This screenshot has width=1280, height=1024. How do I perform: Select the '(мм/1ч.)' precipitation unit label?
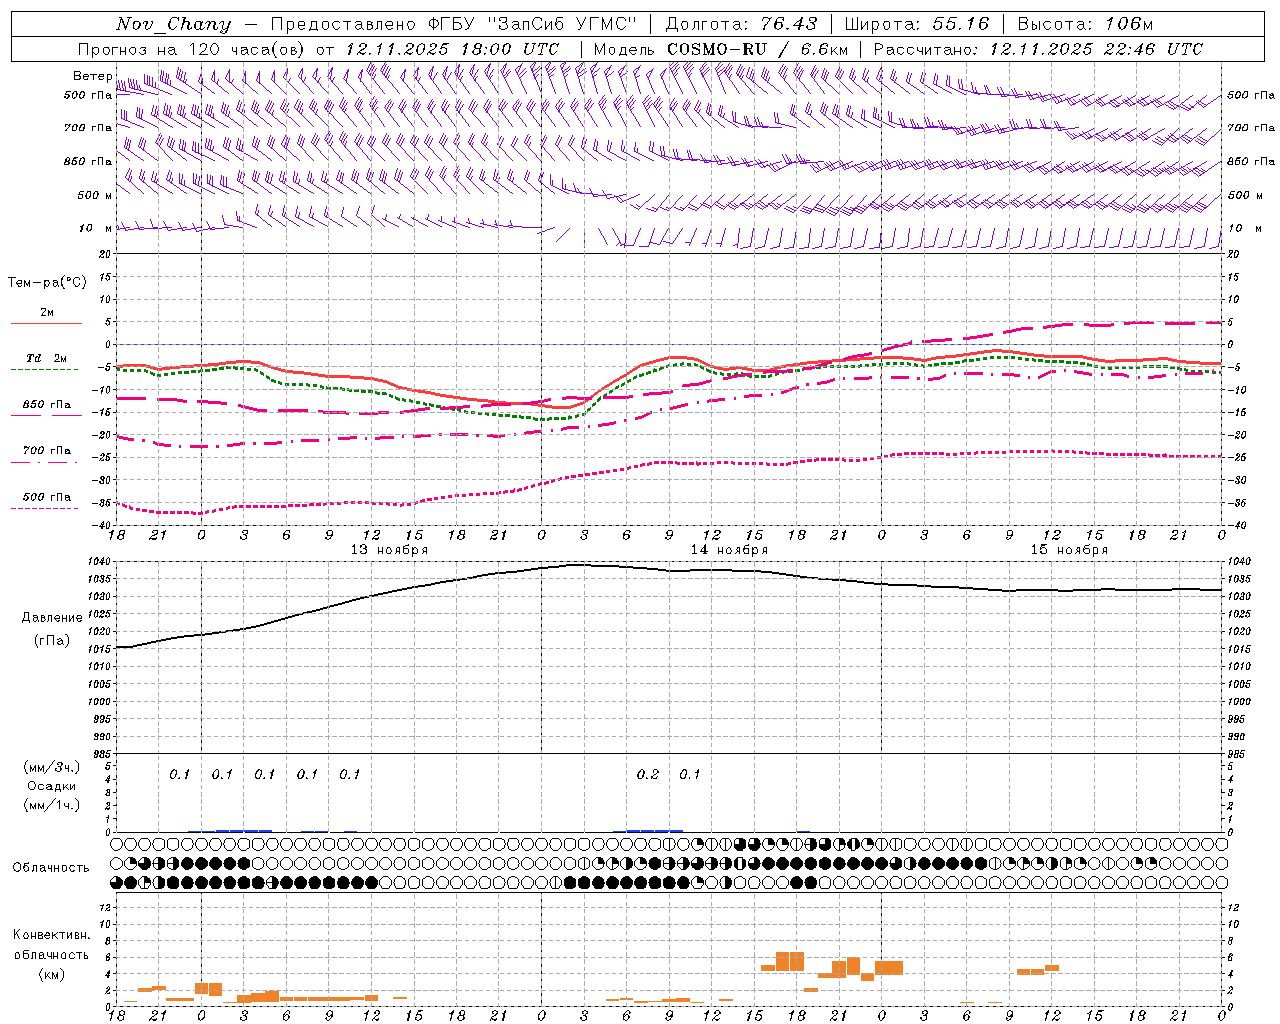[52, 805]
